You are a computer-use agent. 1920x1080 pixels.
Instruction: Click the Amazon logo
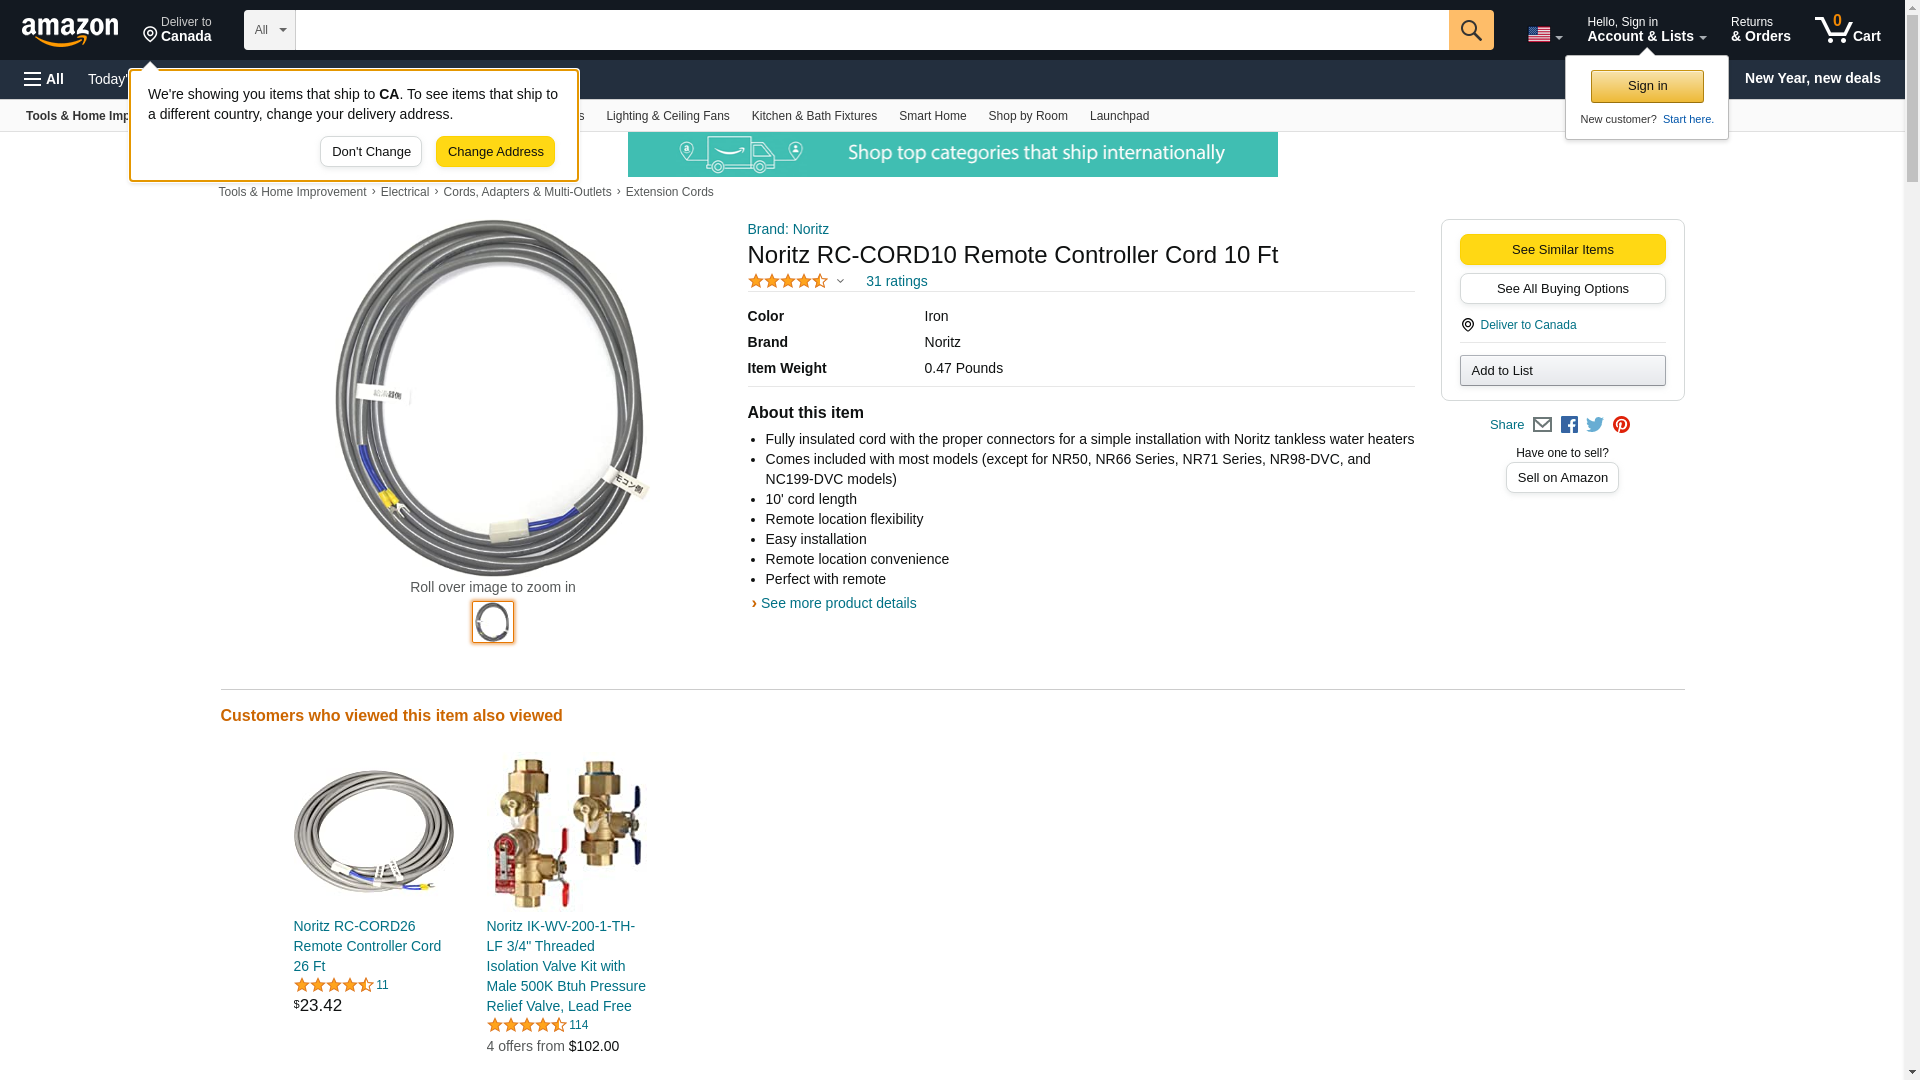(x=70, y=32)
